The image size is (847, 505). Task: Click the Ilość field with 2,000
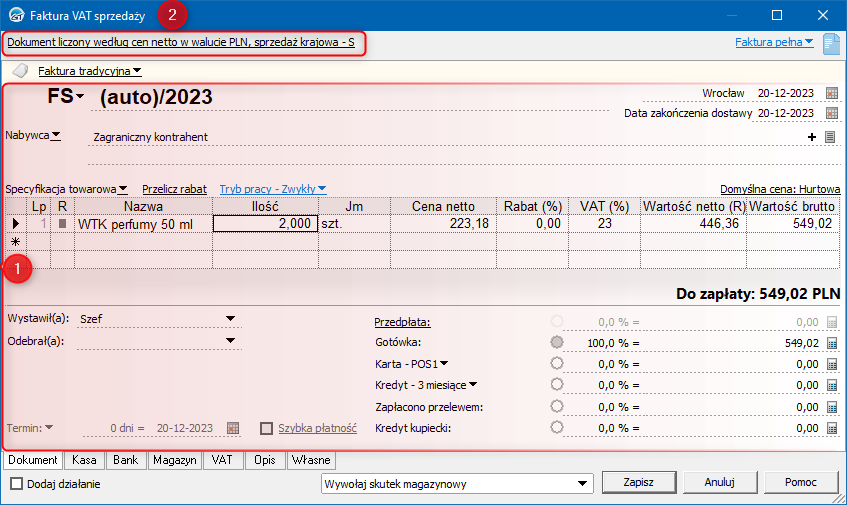(265, 225)
